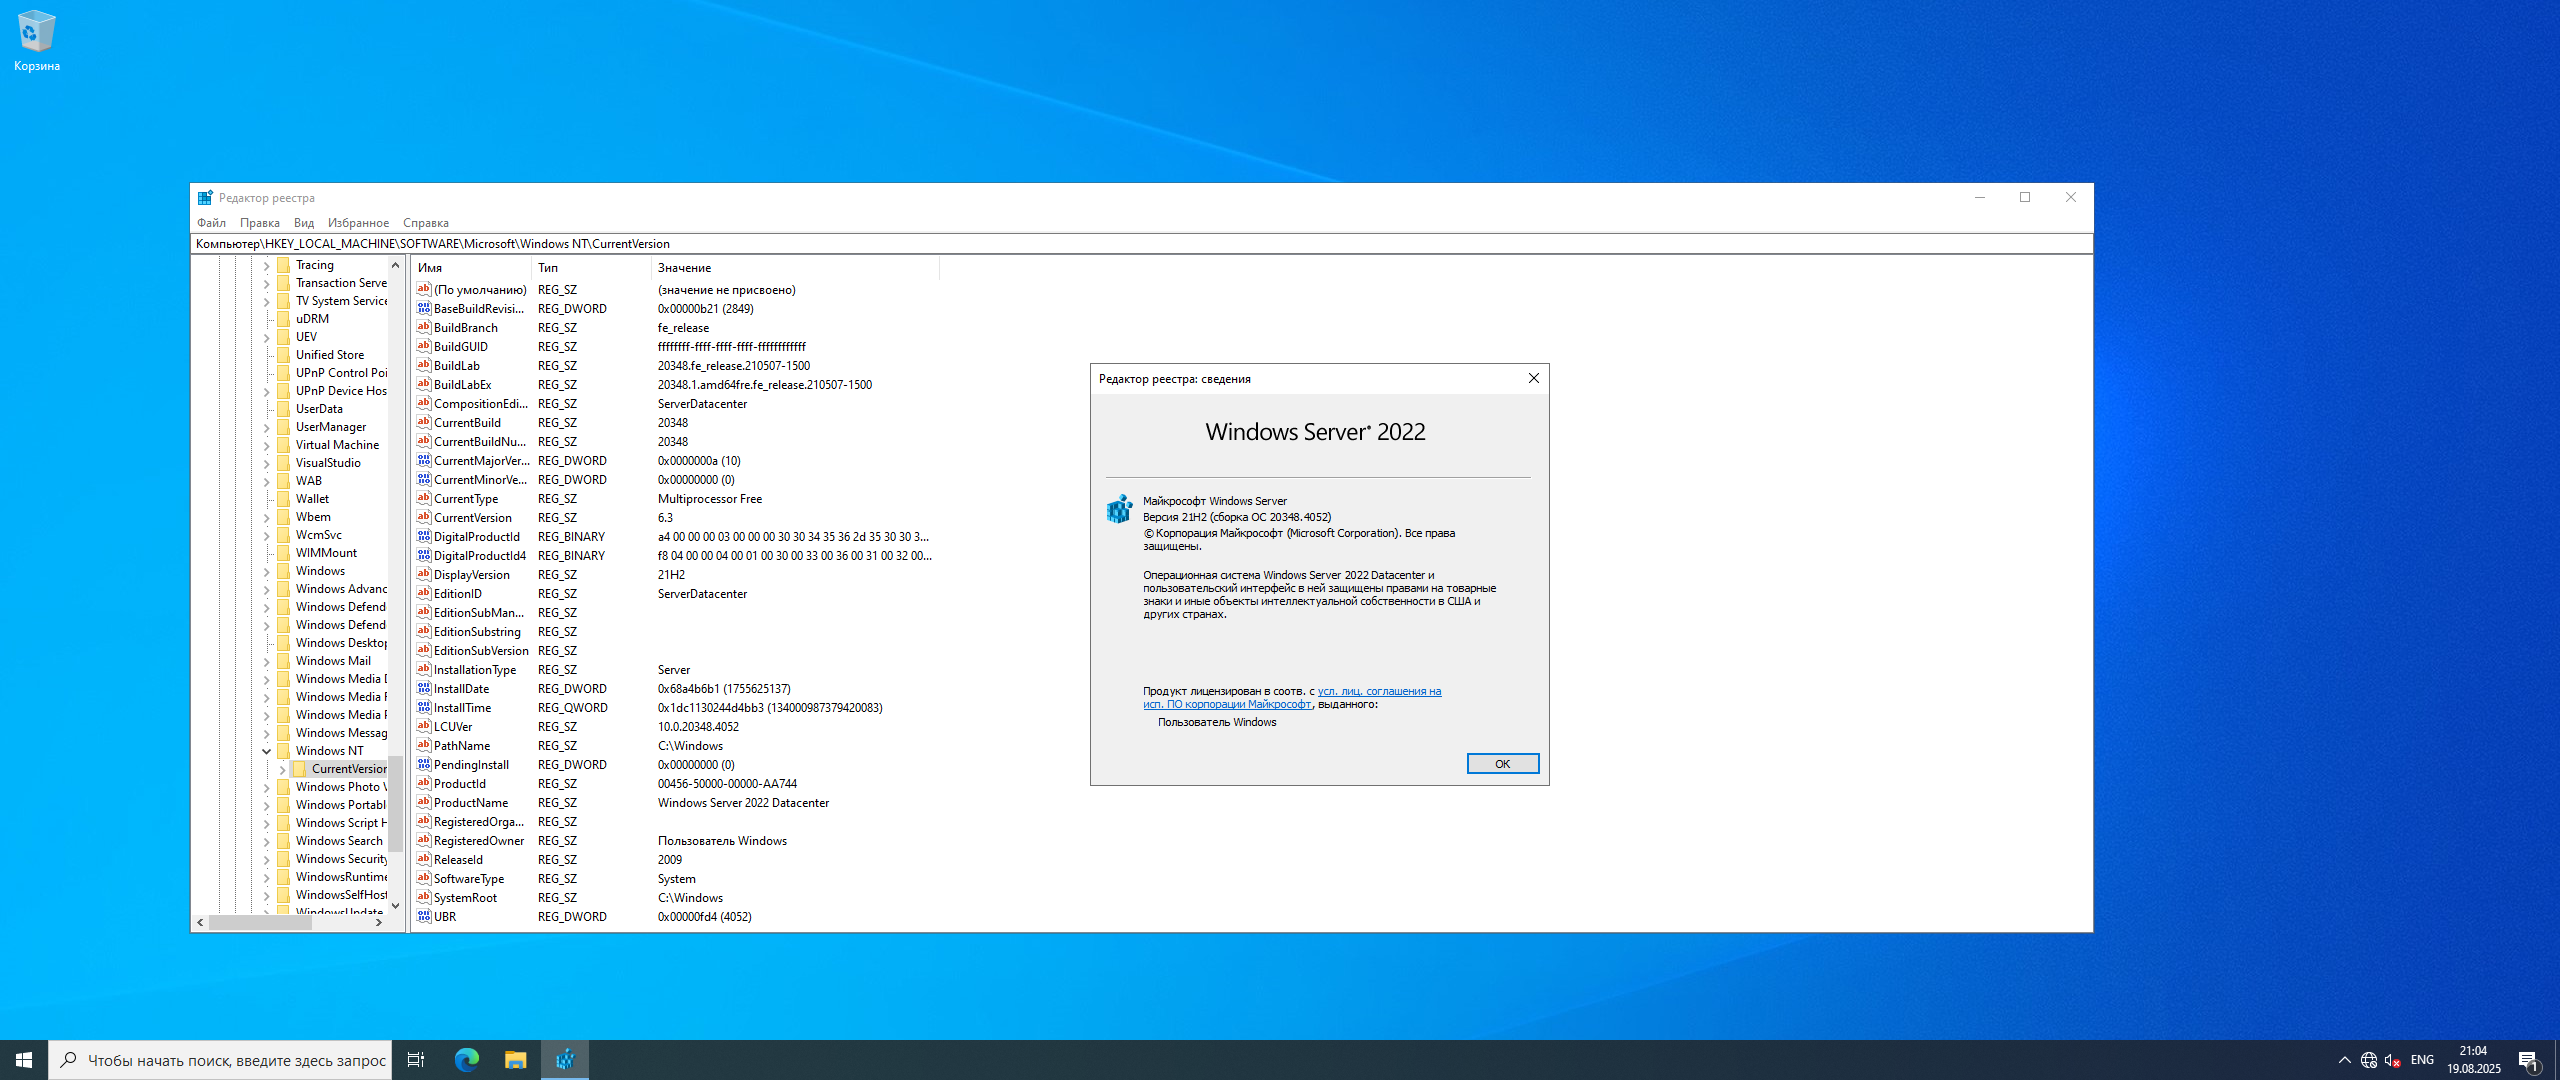The image size is (2560, 1080).
Task: Expand the Virtual Machine tree node
Action: click(267, 446)
